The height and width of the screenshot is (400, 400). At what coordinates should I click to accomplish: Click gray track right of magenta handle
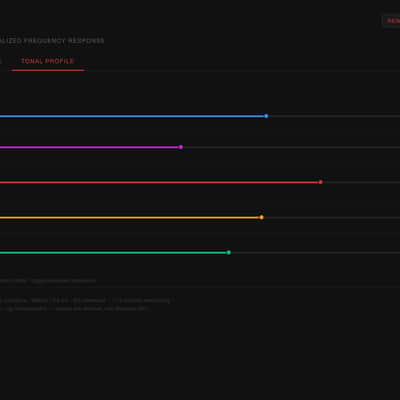(291, 147)
